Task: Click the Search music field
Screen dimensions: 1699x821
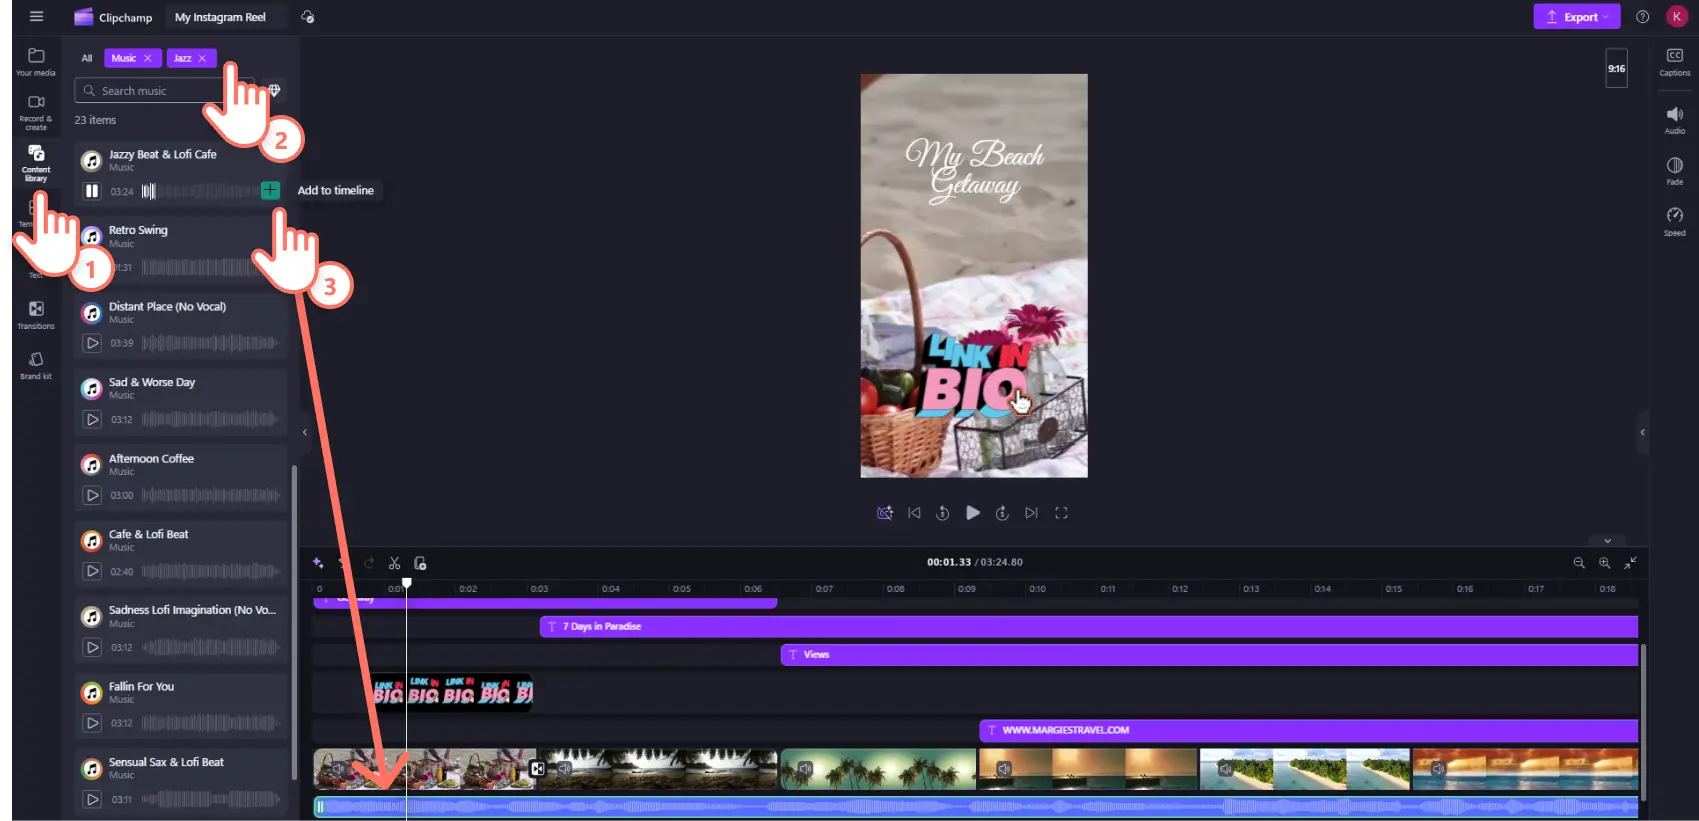Action: click(164, 90)
